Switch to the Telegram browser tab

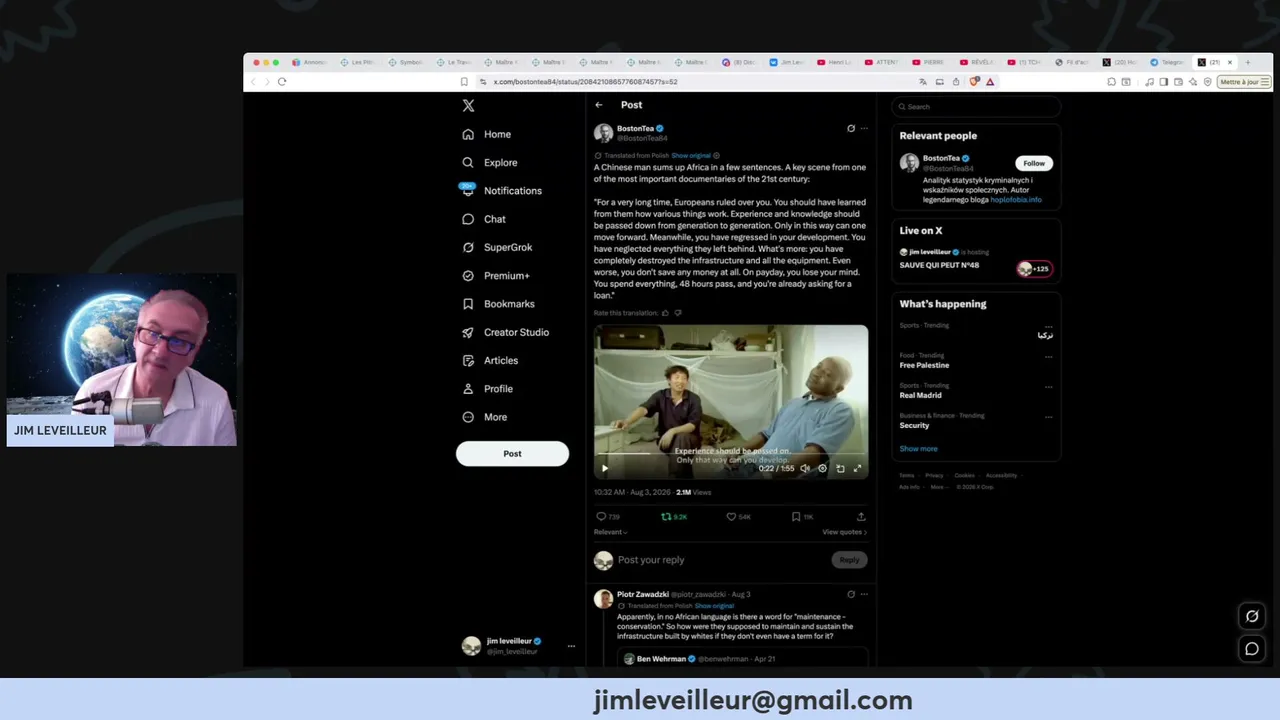(x=1167, y=62)
